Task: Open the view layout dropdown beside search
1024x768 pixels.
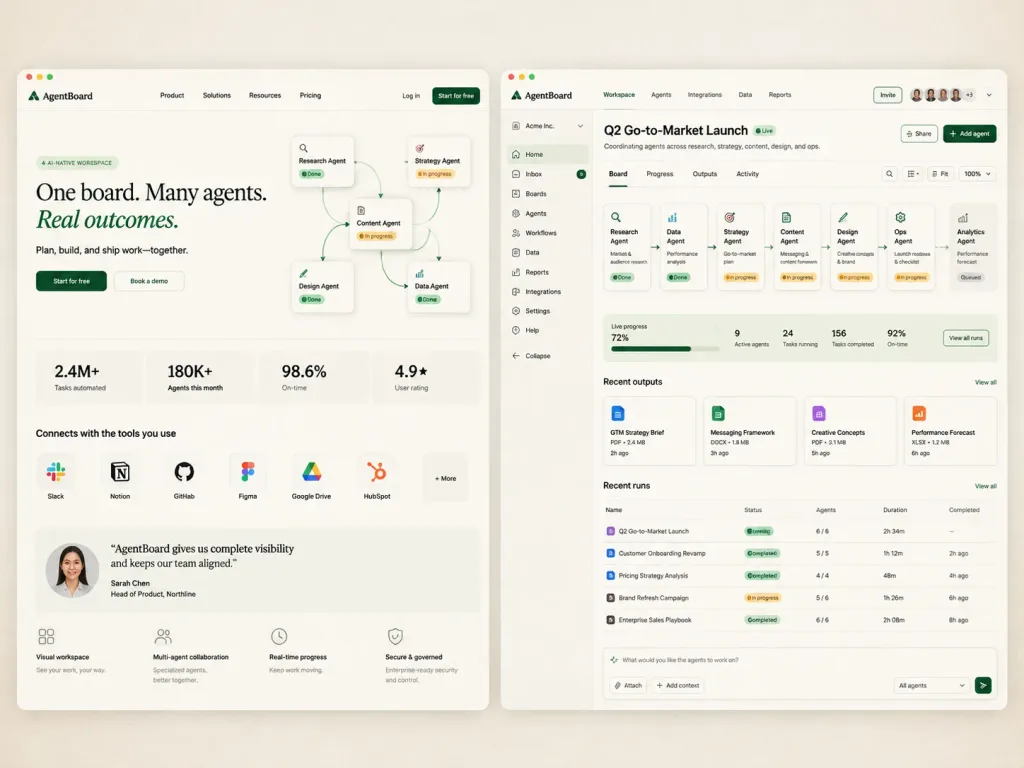Action: point(913,174)
